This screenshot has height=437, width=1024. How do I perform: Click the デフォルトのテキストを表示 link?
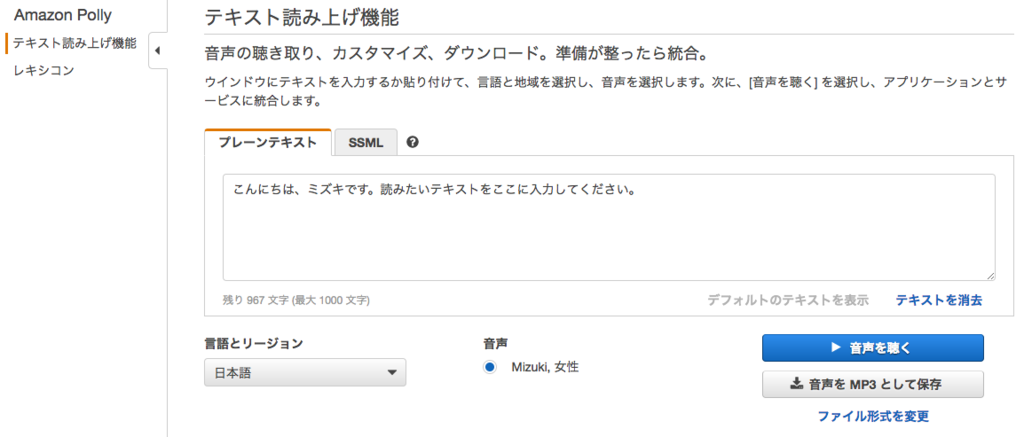(x=788, y=300)
